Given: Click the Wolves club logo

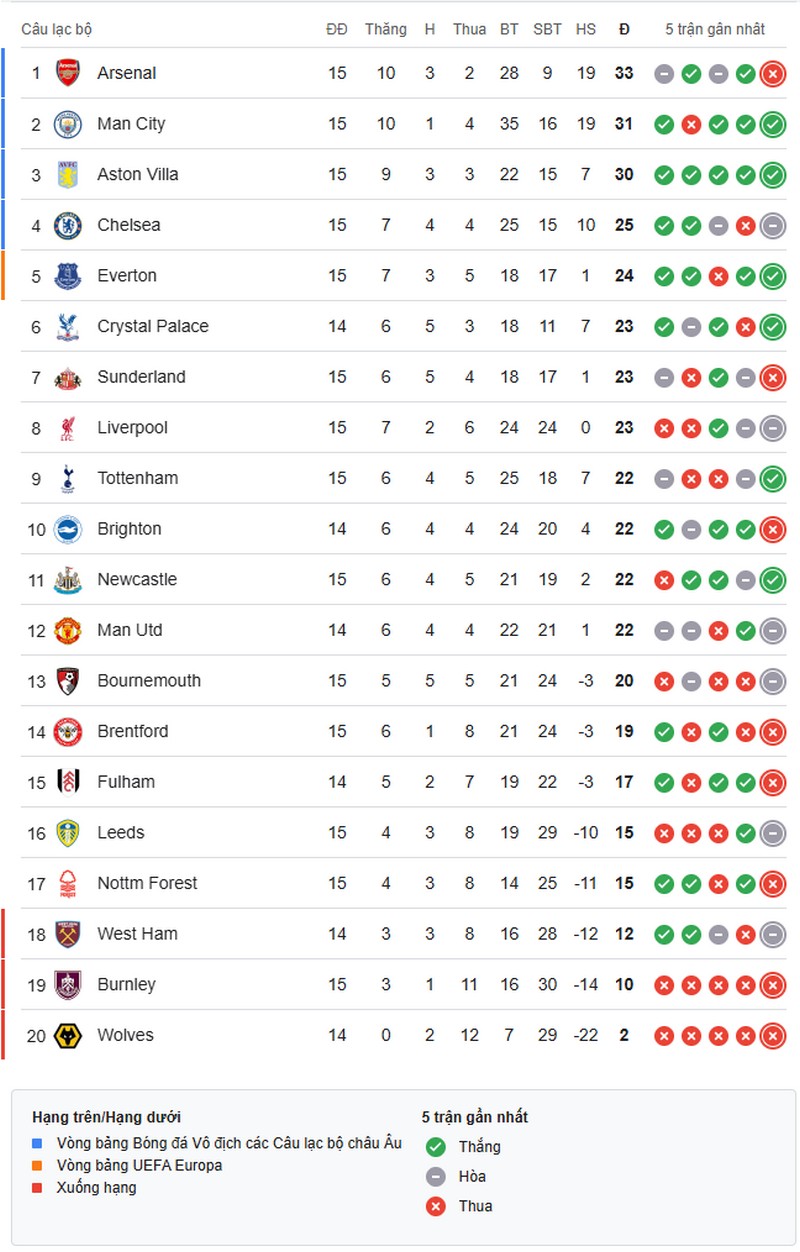Looking at the screenshot, I should [67, 1035].
